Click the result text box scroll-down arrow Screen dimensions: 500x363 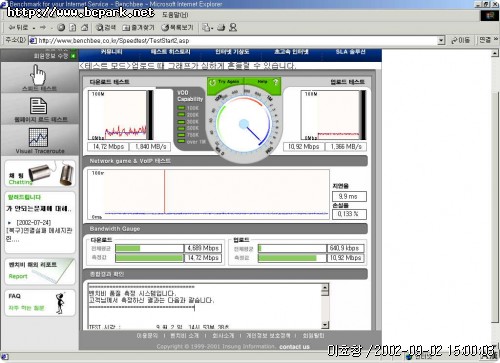325,325
